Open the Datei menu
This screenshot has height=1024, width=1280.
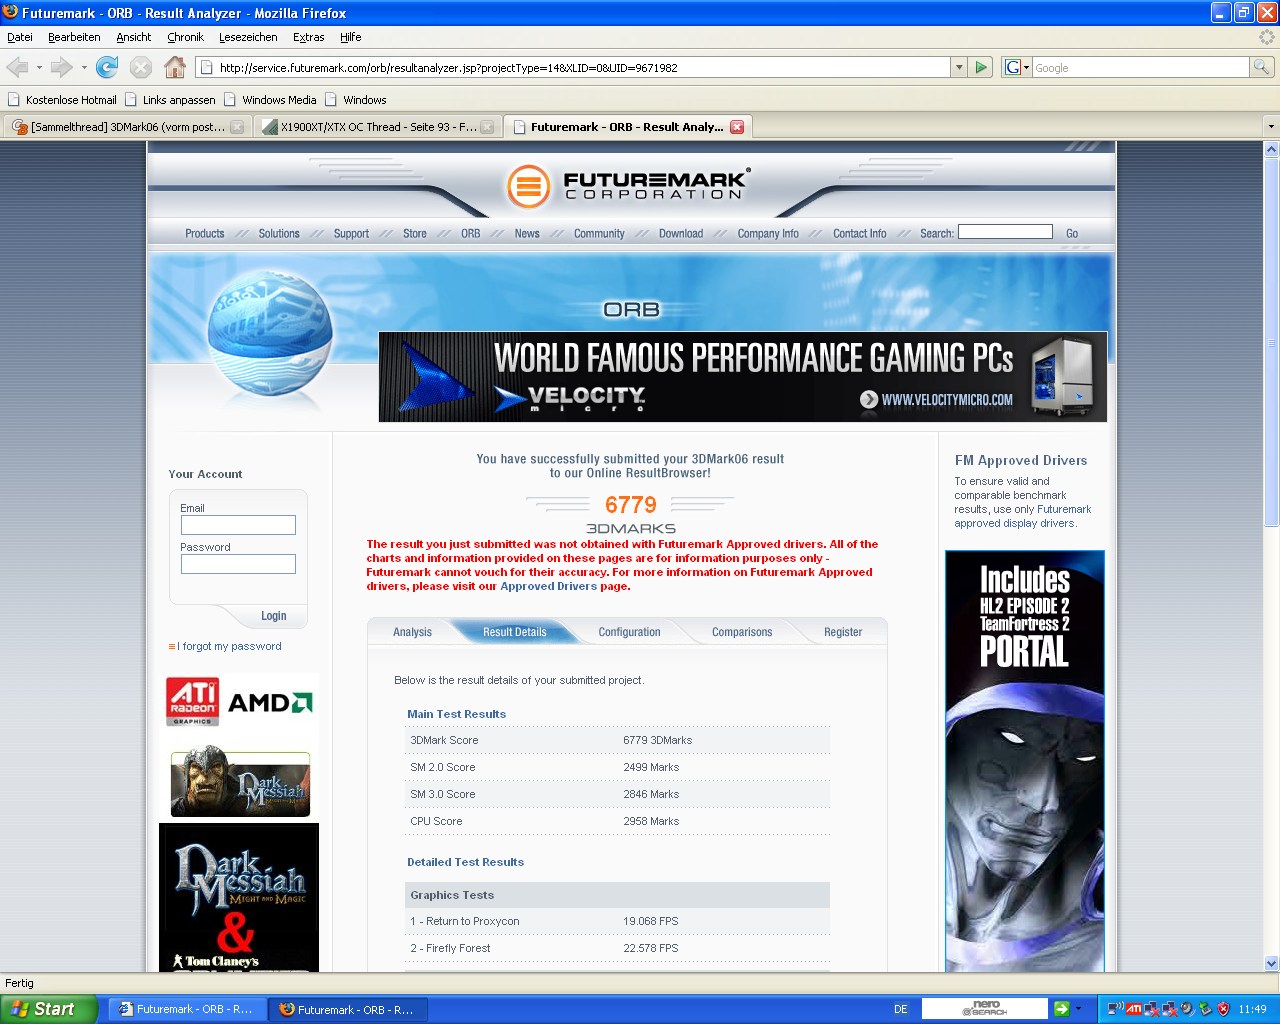[20, 37]
